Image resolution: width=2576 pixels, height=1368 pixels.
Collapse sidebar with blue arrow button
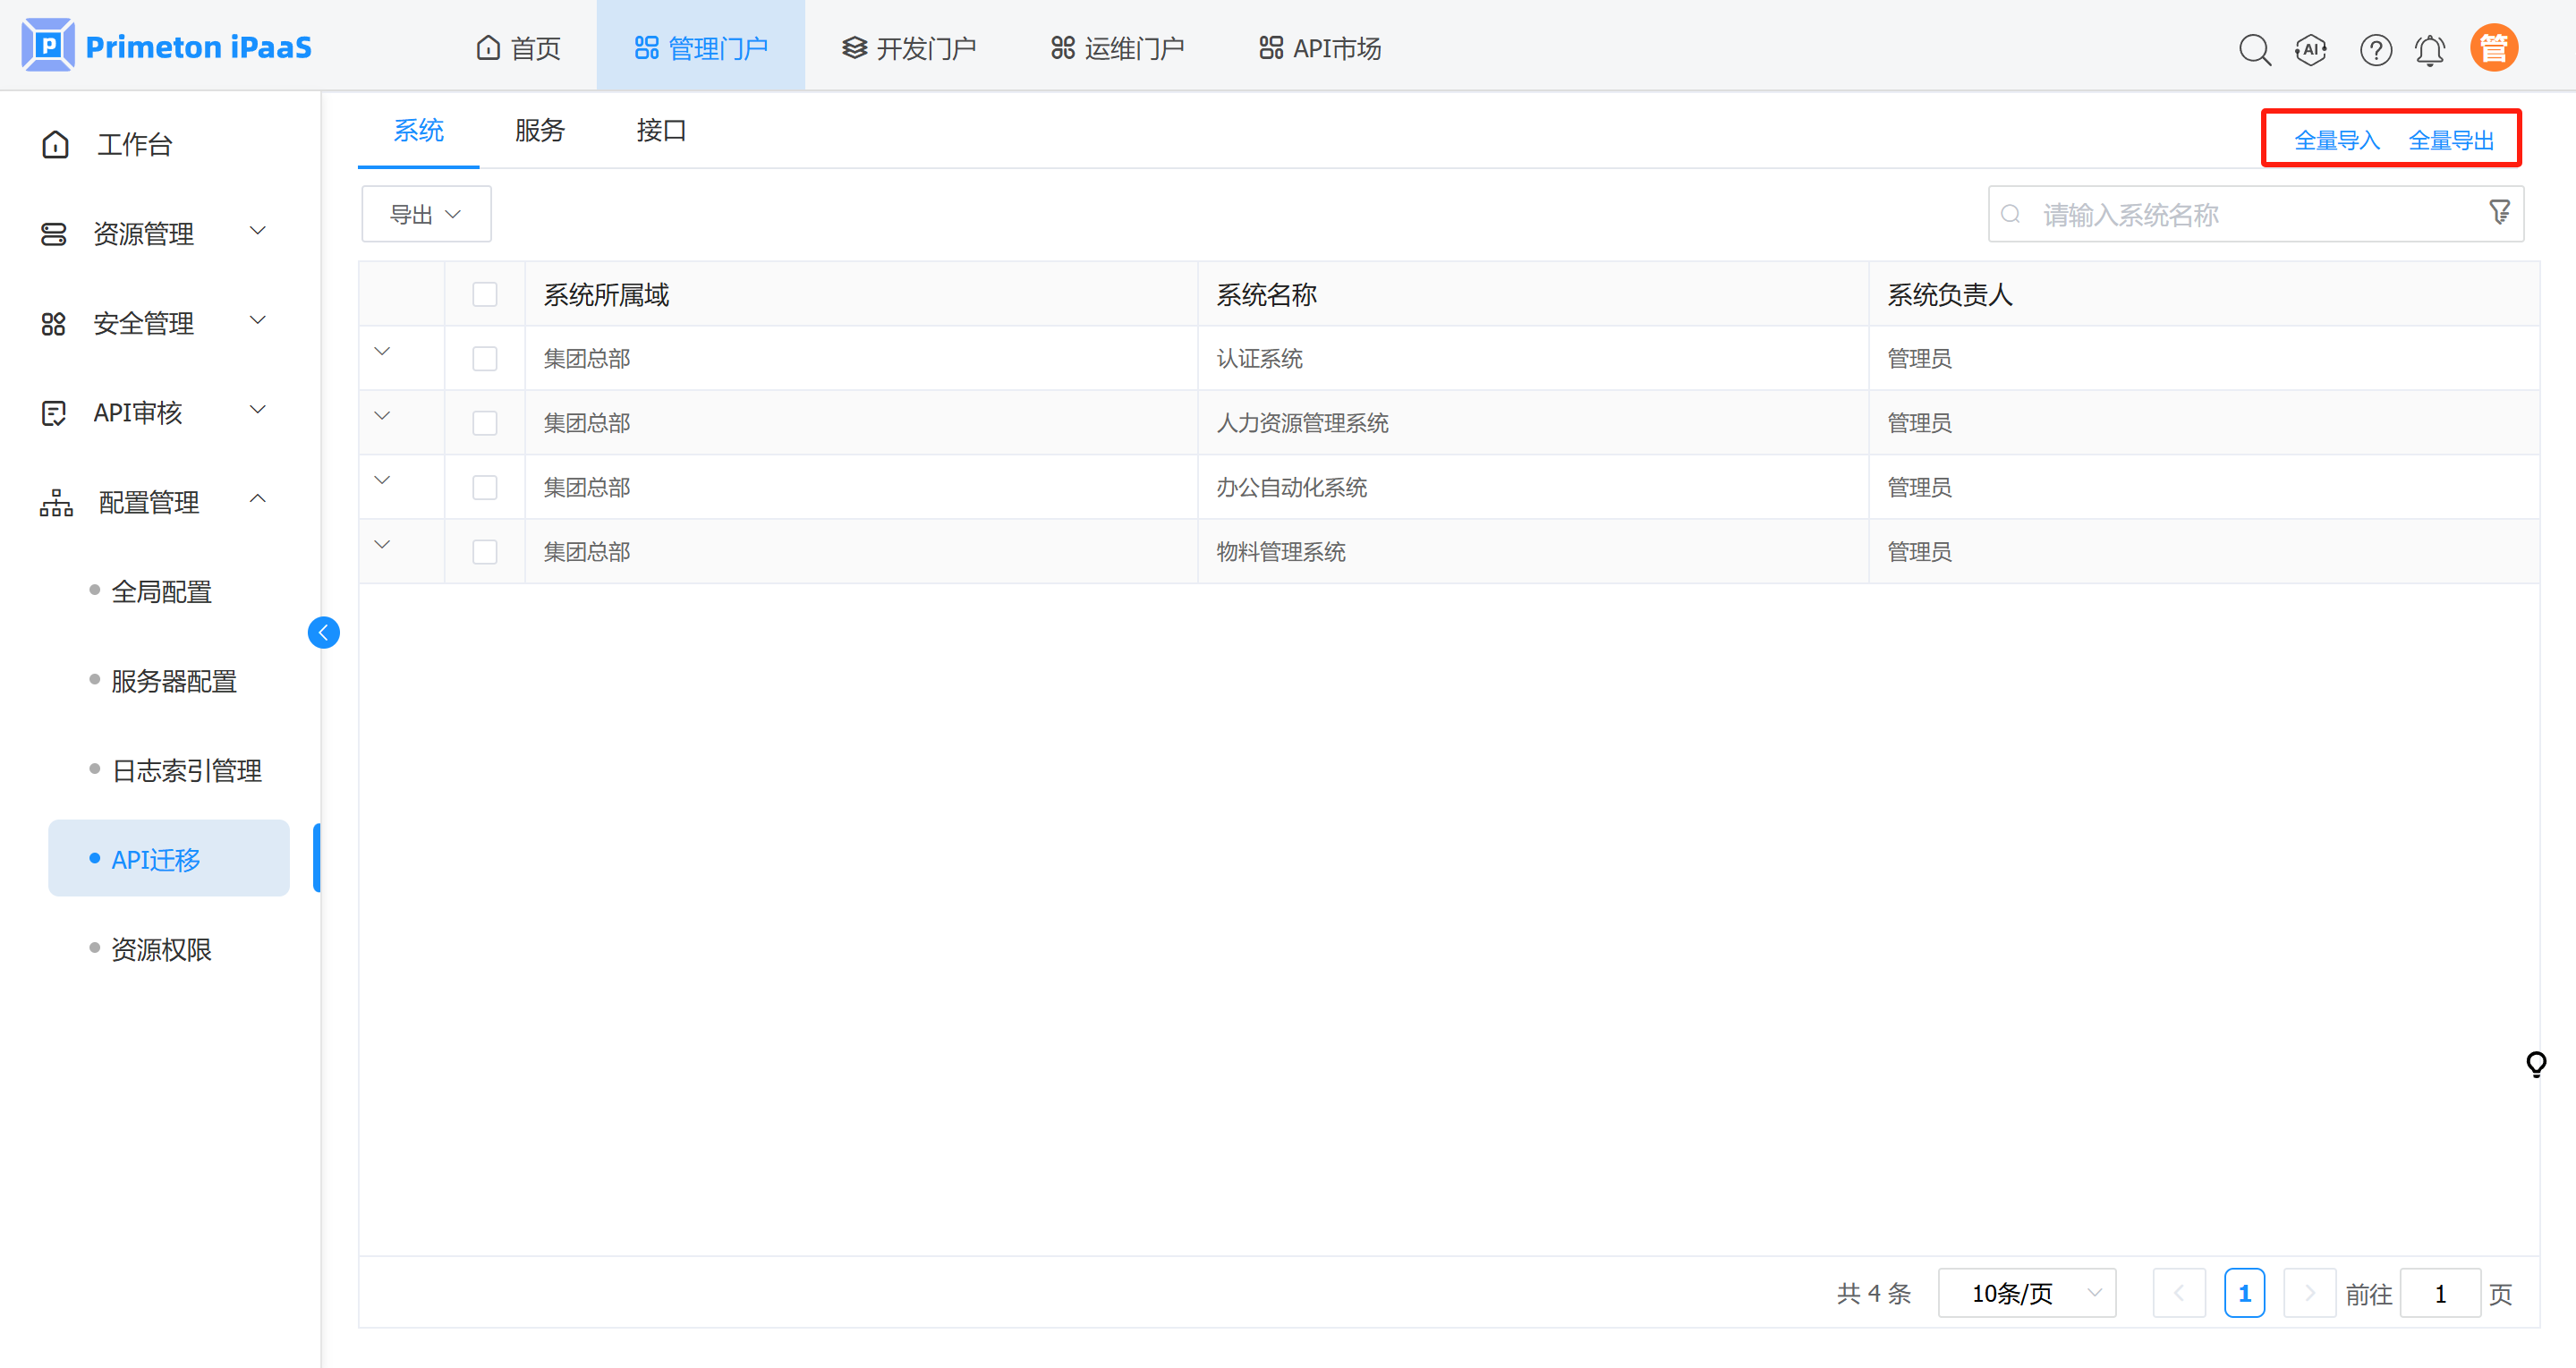click(x=323, y=632)
